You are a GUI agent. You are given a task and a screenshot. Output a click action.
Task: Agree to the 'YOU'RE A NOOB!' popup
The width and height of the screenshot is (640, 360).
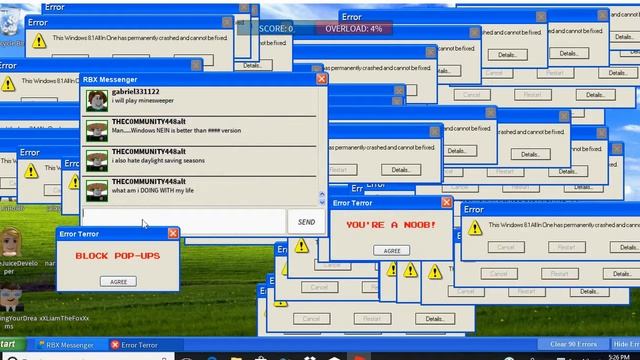tap(392, 251)
